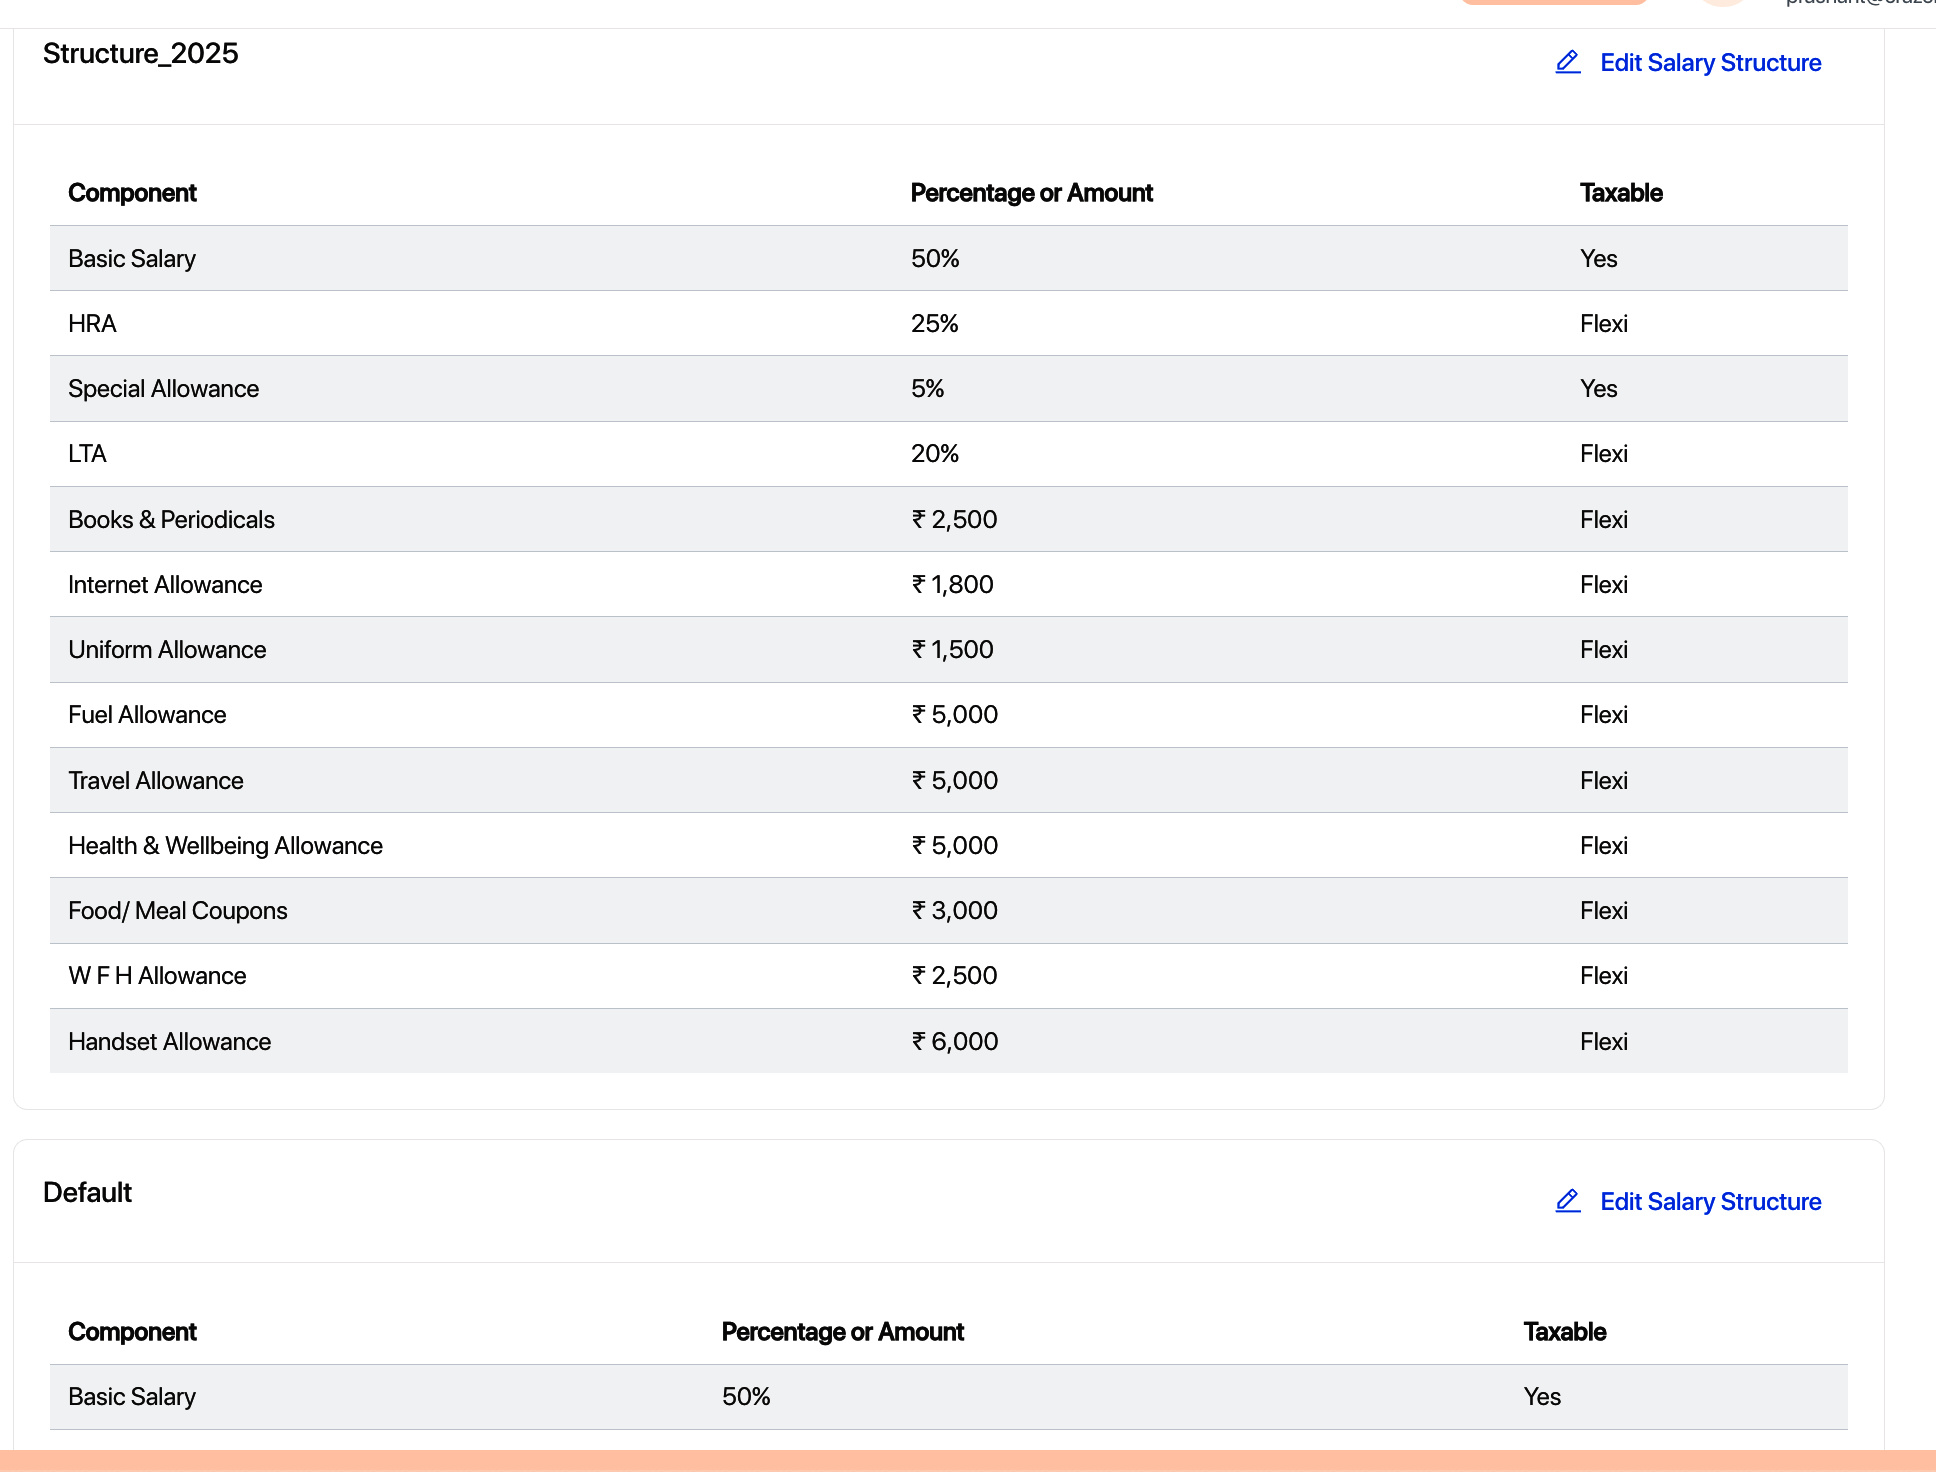Image resolution: width=1936 pixels, height=1472 pixels.
Task: Click the Uniform Allowance amount ₹ 1,500
Action: point(953,650)
